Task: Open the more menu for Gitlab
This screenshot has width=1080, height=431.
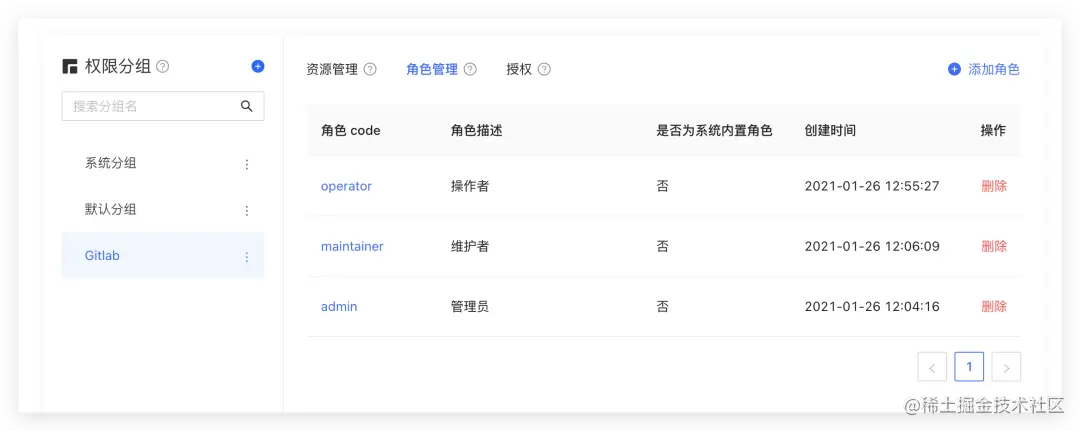Action: (247, 256)
